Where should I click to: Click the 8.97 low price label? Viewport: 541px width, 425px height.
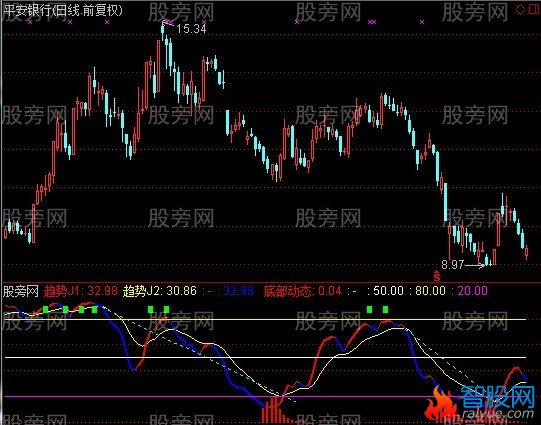click(452, 265)
